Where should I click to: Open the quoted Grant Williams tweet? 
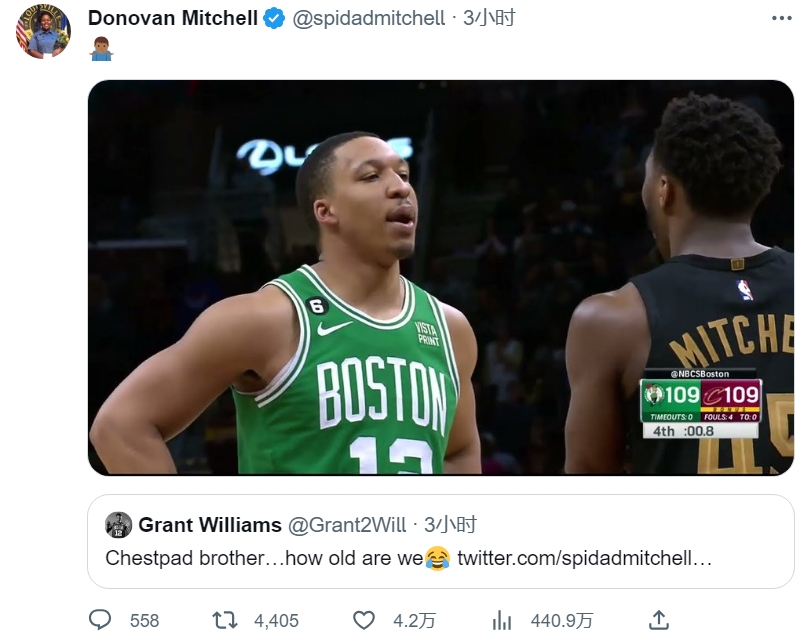point(441,541)
